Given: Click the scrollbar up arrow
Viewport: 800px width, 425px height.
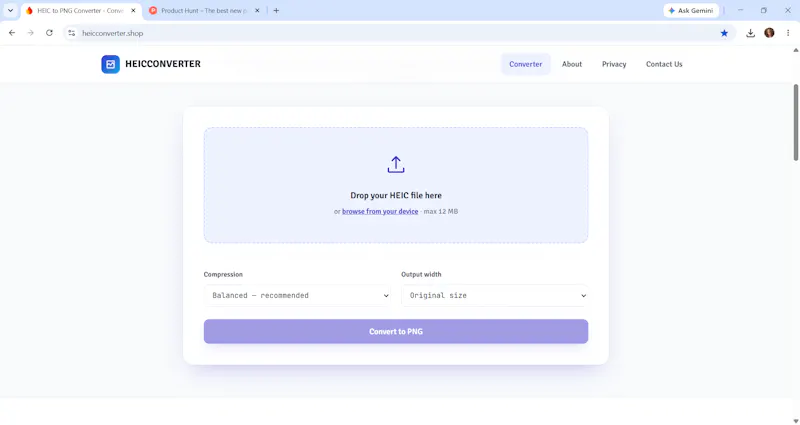Looking at the screenshot, I should [x=796, y=50].
